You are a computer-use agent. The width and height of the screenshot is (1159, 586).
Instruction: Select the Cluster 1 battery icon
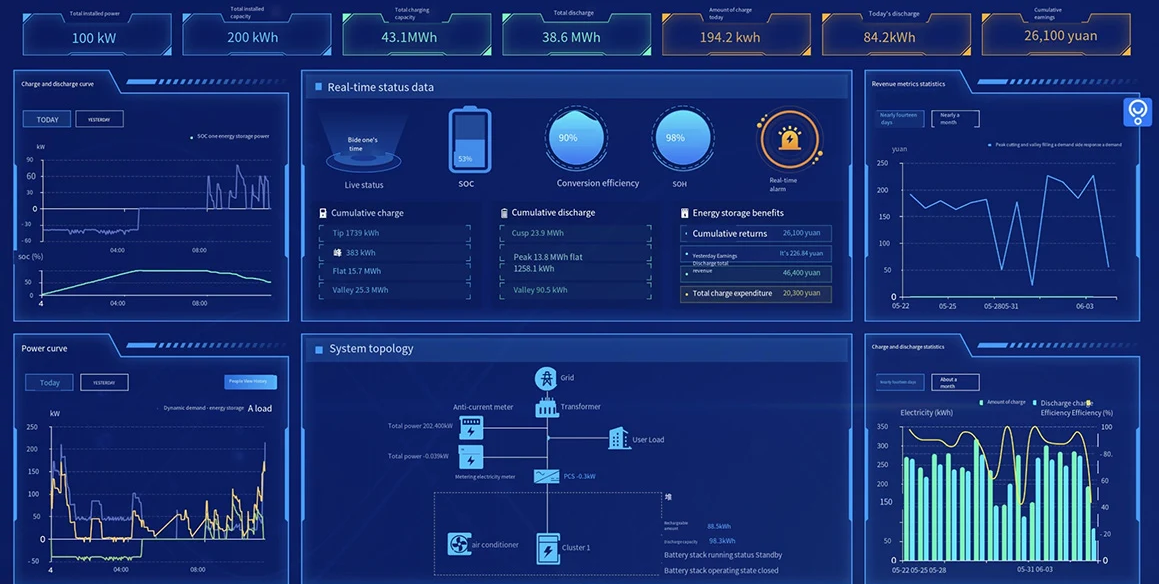point(547,550)
